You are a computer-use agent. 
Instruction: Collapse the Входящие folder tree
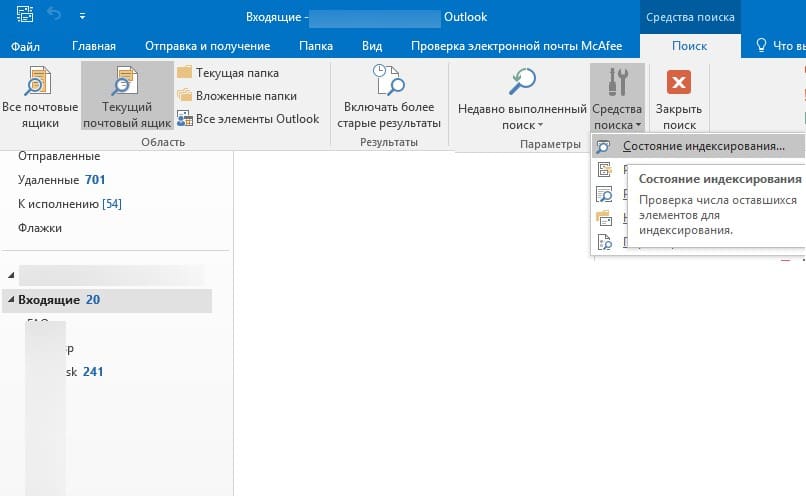pyautogui.click(x=11, y=300)
